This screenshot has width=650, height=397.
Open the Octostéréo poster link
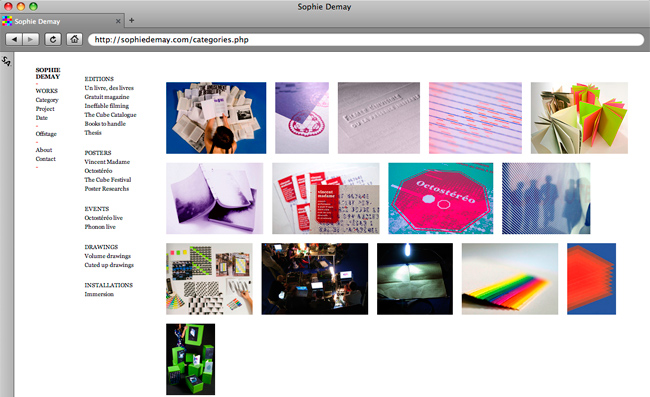(x=98, y=171)
